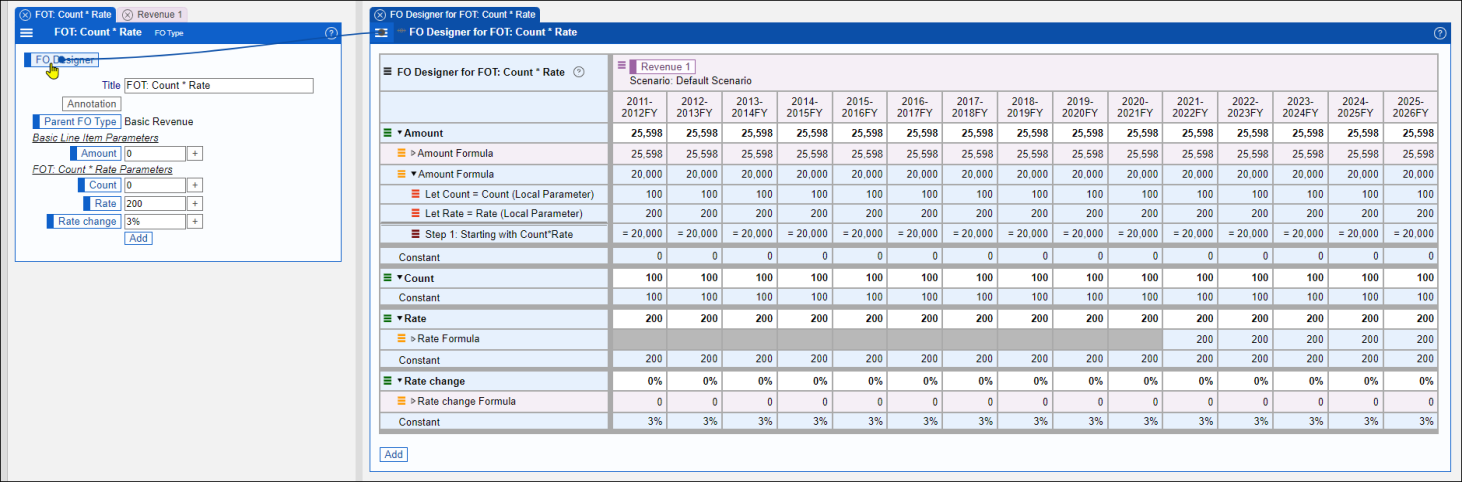Open red menu icon of Let Count row
1462x482 pixels.
point(416,194)
